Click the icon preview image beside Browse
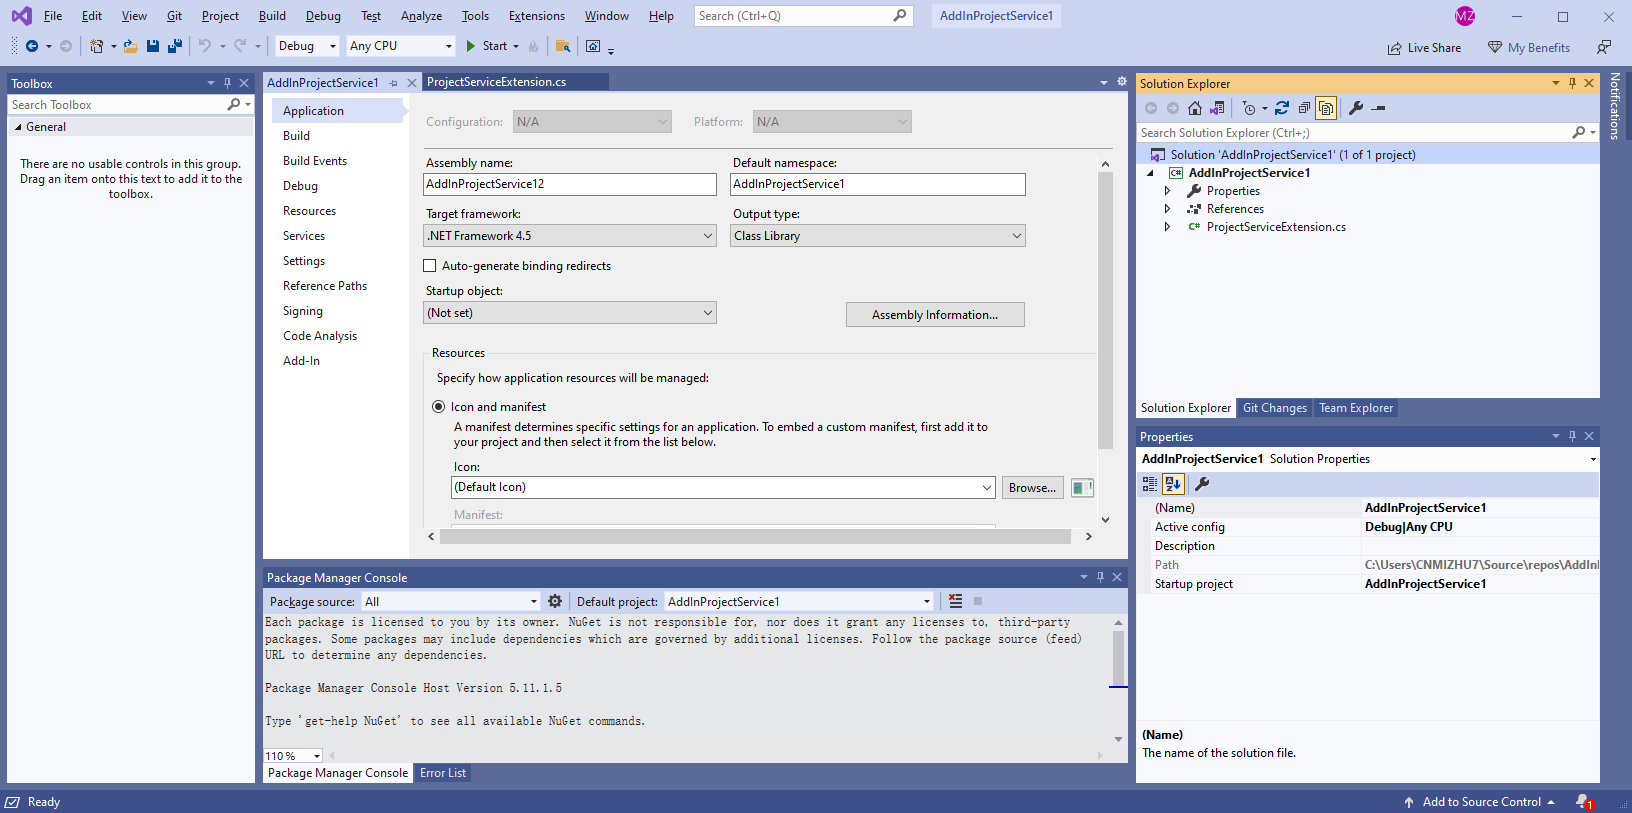The image size is (1632, 813). (x=1082, y=488)
